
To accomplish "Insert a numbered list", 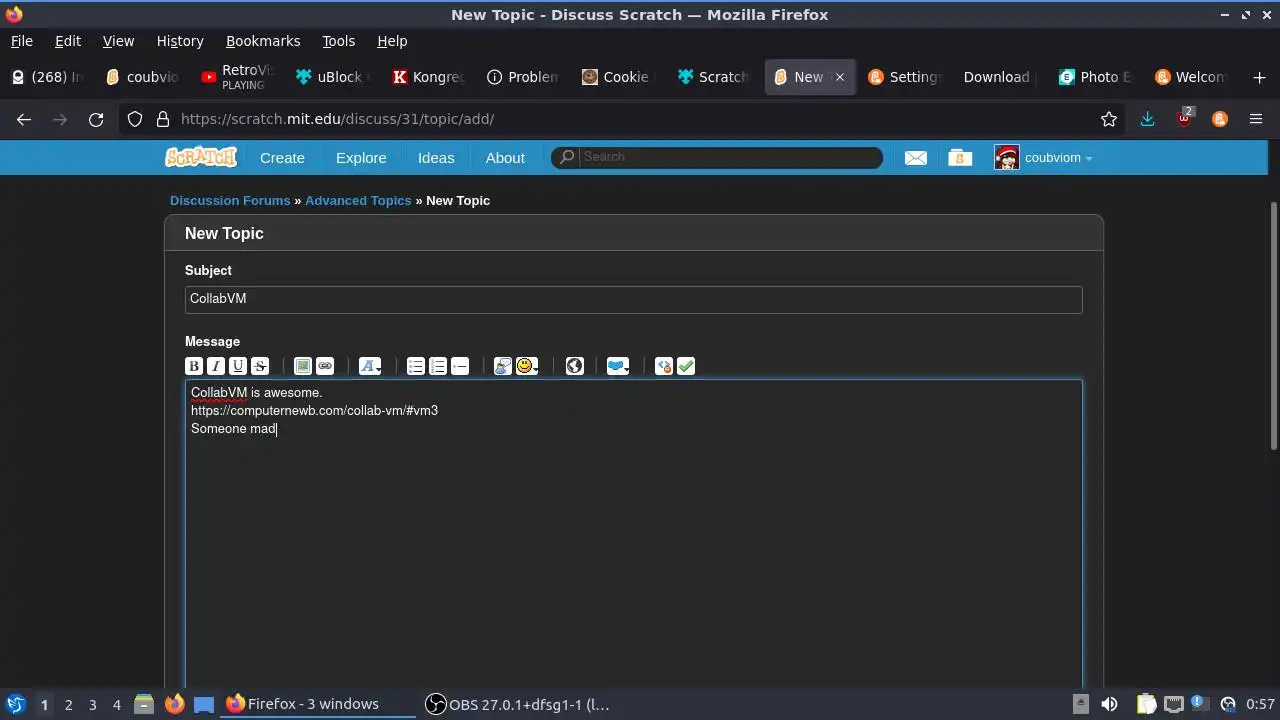I will click(x=438, y=366).
